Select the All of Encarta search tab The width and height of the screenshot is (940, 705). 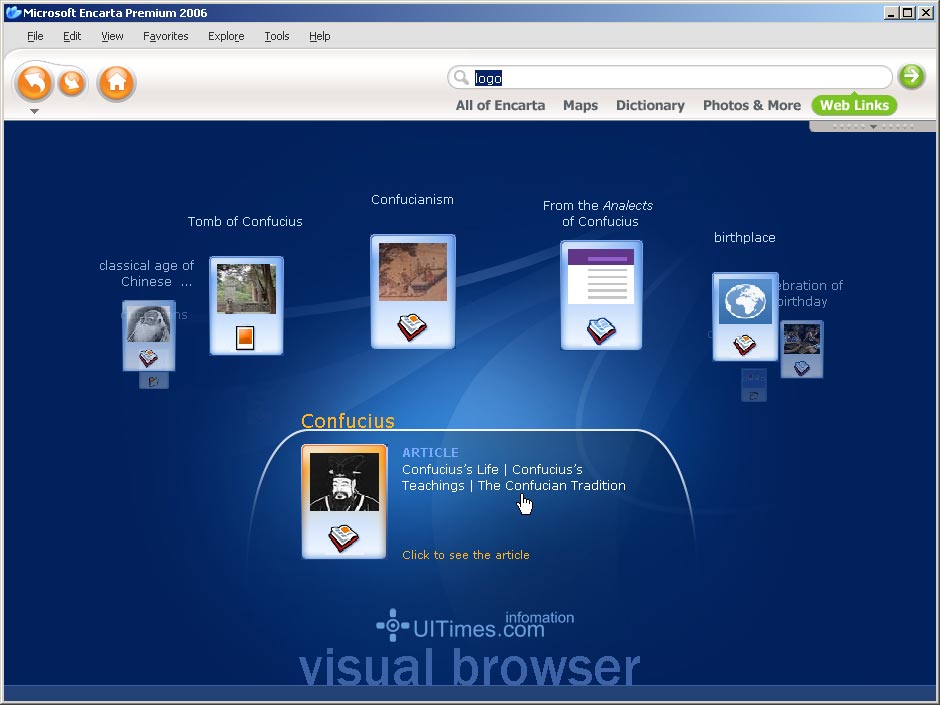pos(500,106)
